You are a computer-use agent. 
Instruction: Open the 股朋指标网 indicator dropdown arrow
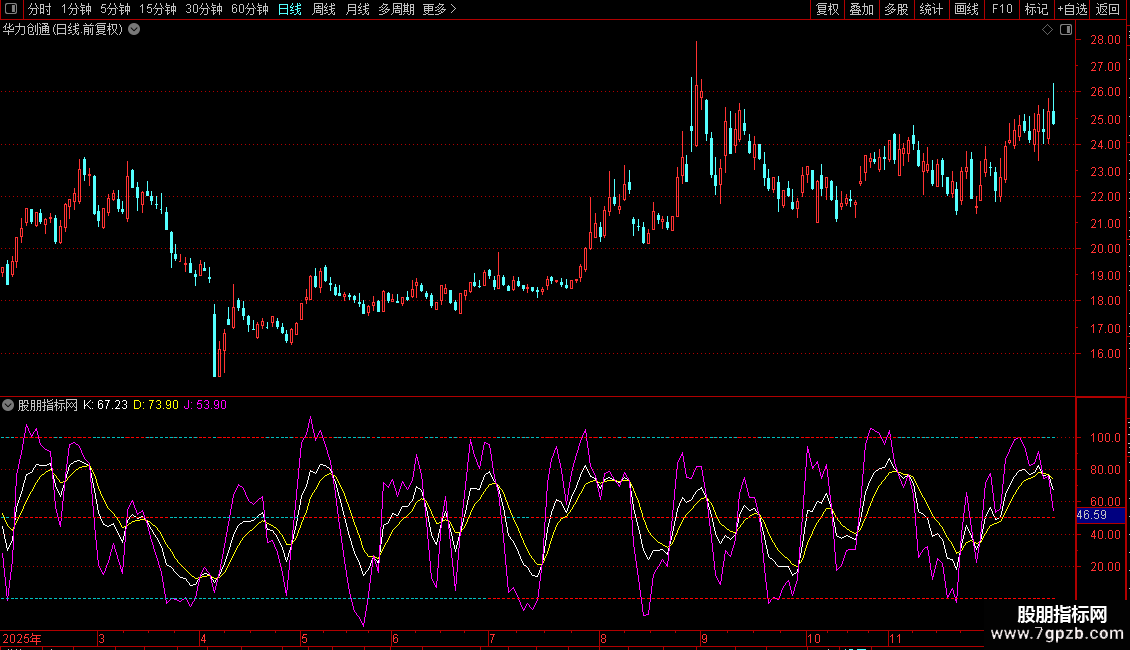(x=8, y=405)
